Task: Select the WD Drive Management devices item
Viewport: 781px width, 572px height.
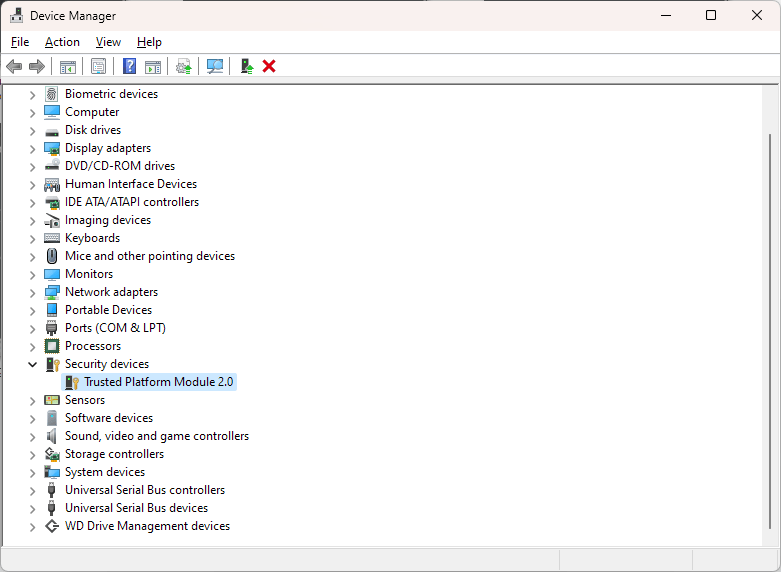Action: 147,526
